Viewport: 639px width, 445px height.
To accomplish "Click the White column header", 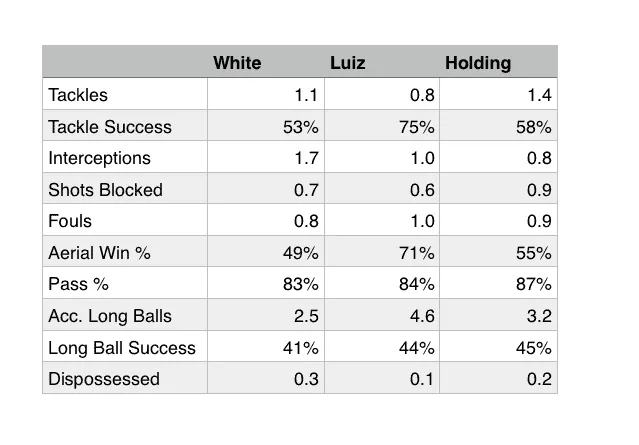I will coord(237,63).
